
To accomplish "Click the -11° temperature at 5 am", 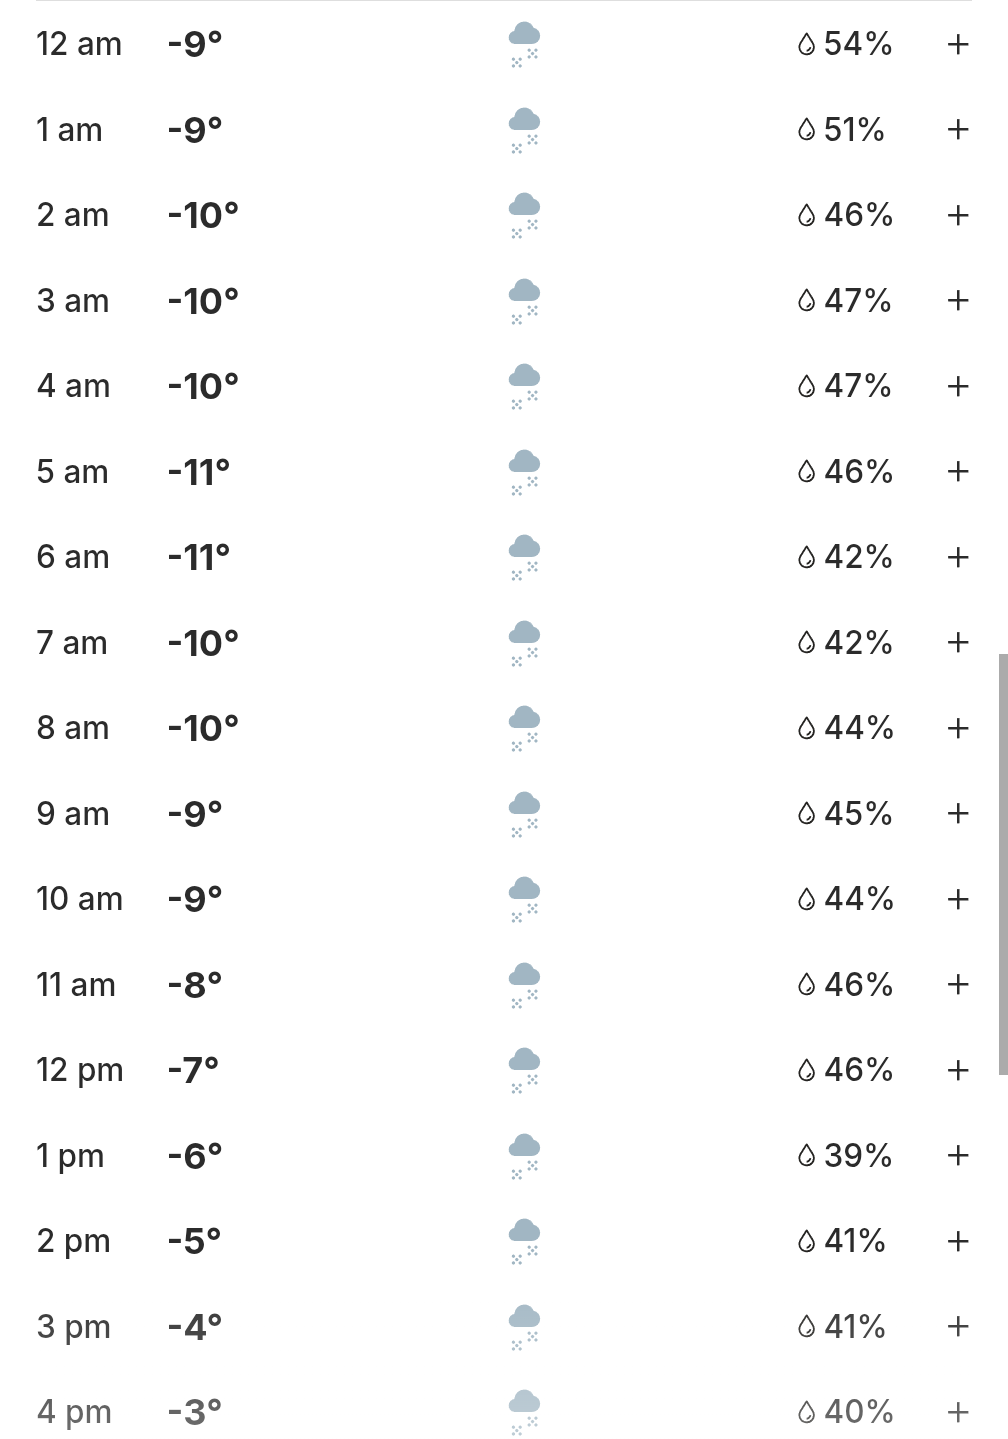I will pos(199,472).
